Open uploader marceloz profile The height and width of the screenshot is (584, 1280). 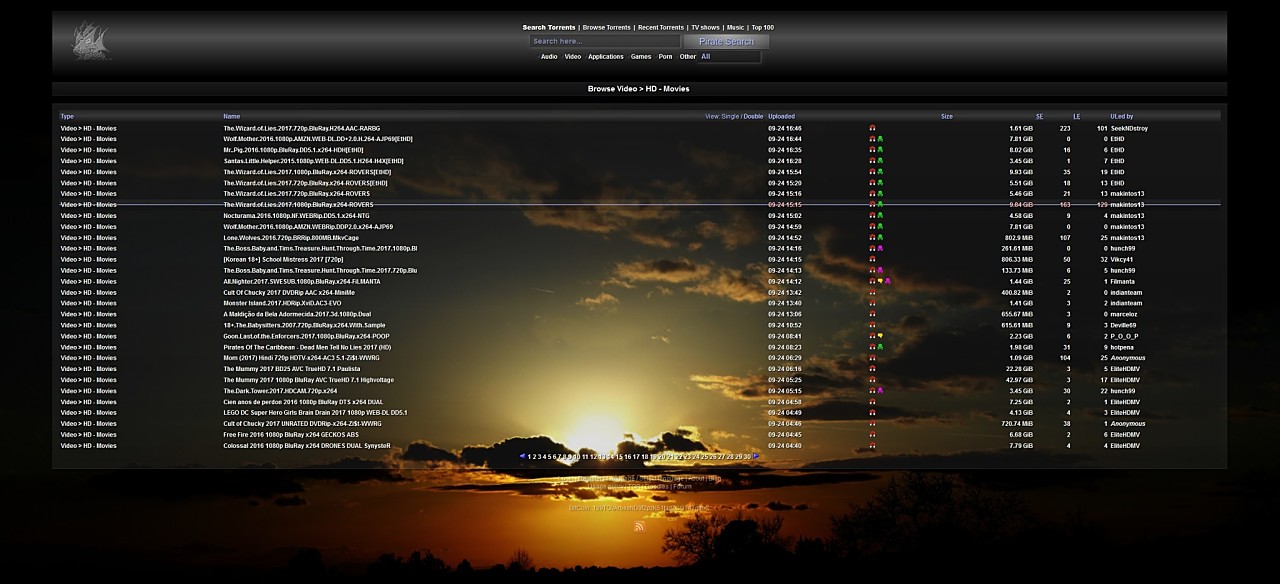1124,314
